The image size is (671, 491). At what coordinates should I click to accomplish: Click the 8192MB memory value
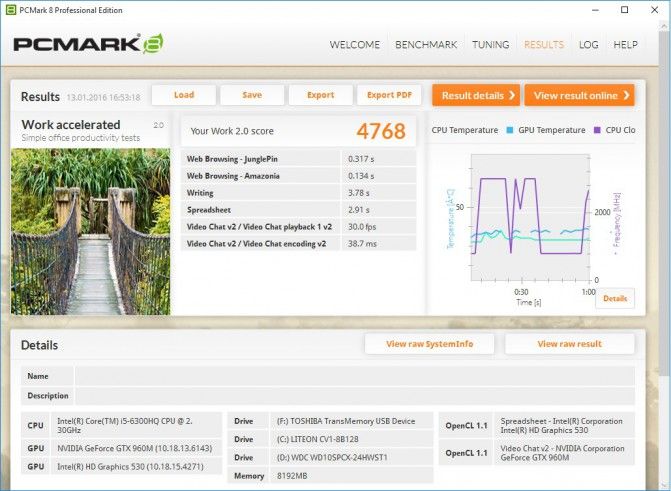pos(352,476)
